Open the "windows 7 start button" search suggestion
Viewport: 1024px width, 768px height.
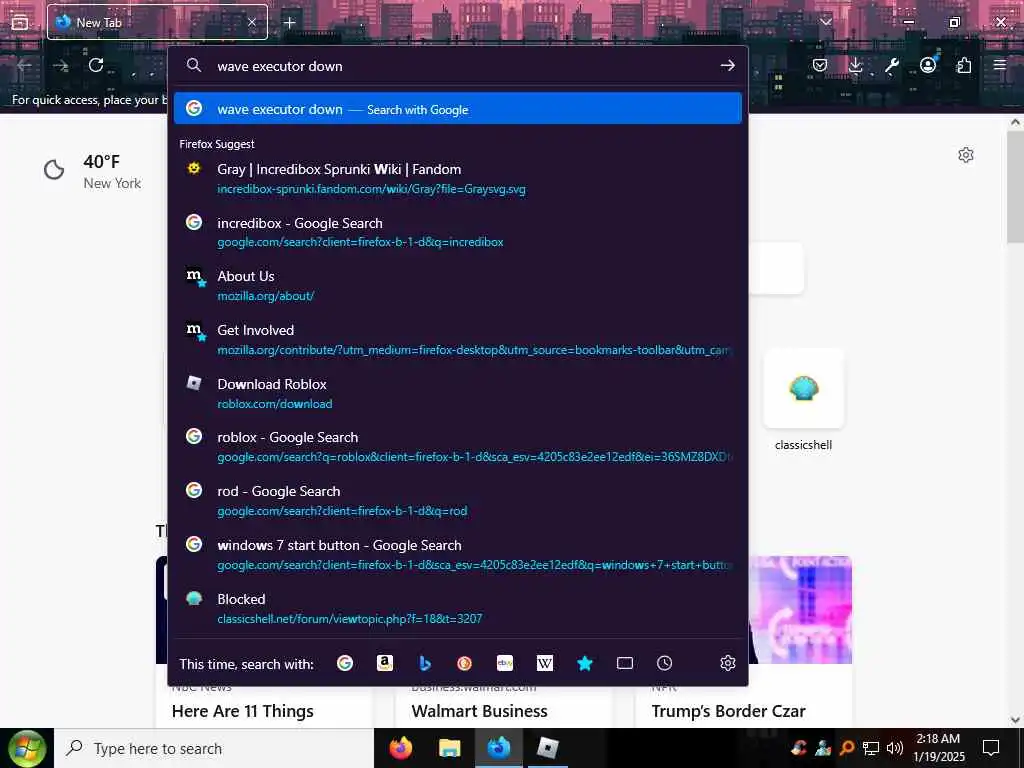pyautogui.click(x=458, y=554)
